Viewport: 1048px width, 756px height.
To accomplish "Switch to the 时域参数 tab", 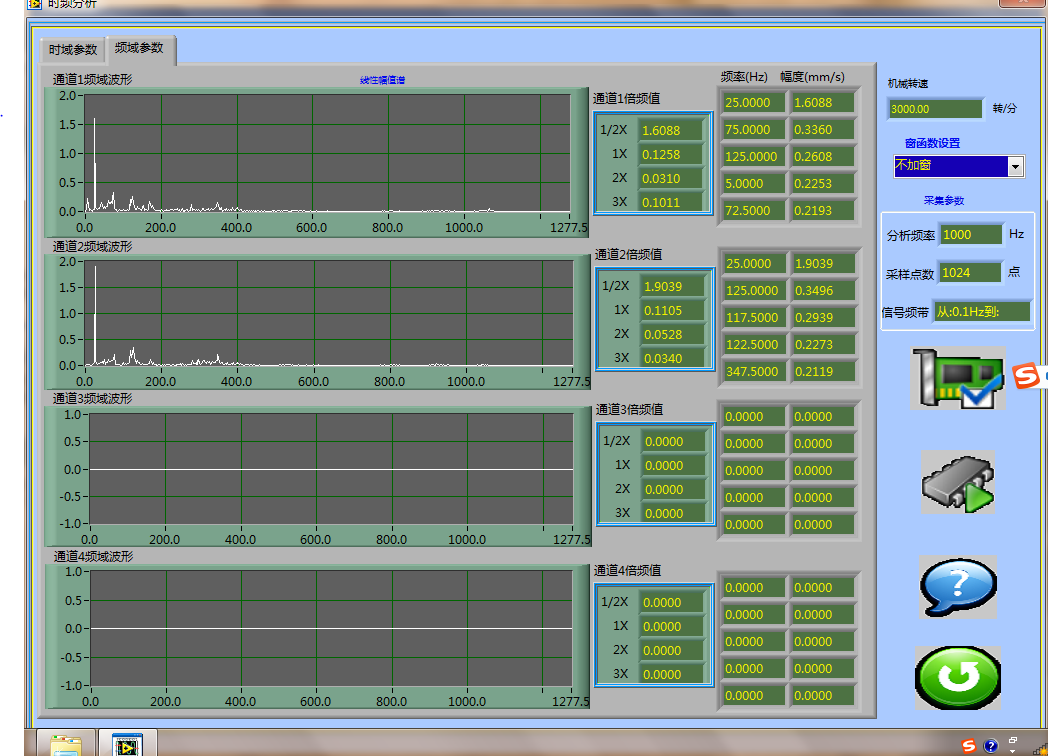I will tap(73, 50).
